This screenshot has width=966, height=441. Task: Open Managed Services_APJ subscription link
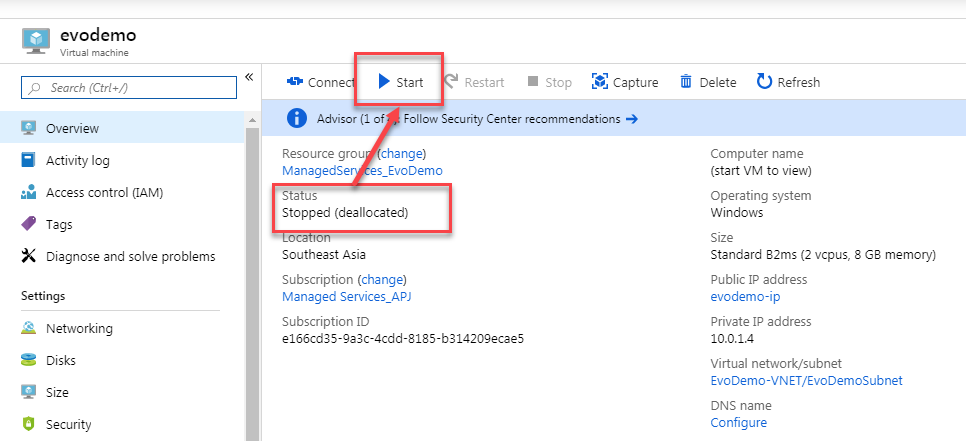click(346, 297)
